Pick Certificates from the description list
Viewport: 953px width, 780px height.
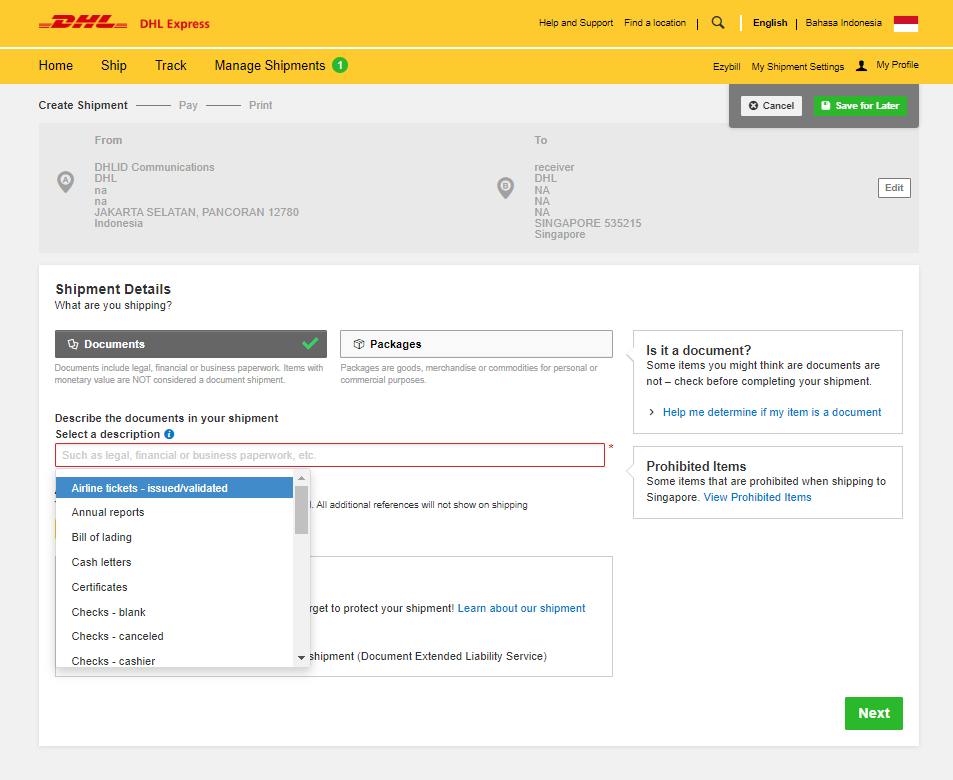click(174, 587)
